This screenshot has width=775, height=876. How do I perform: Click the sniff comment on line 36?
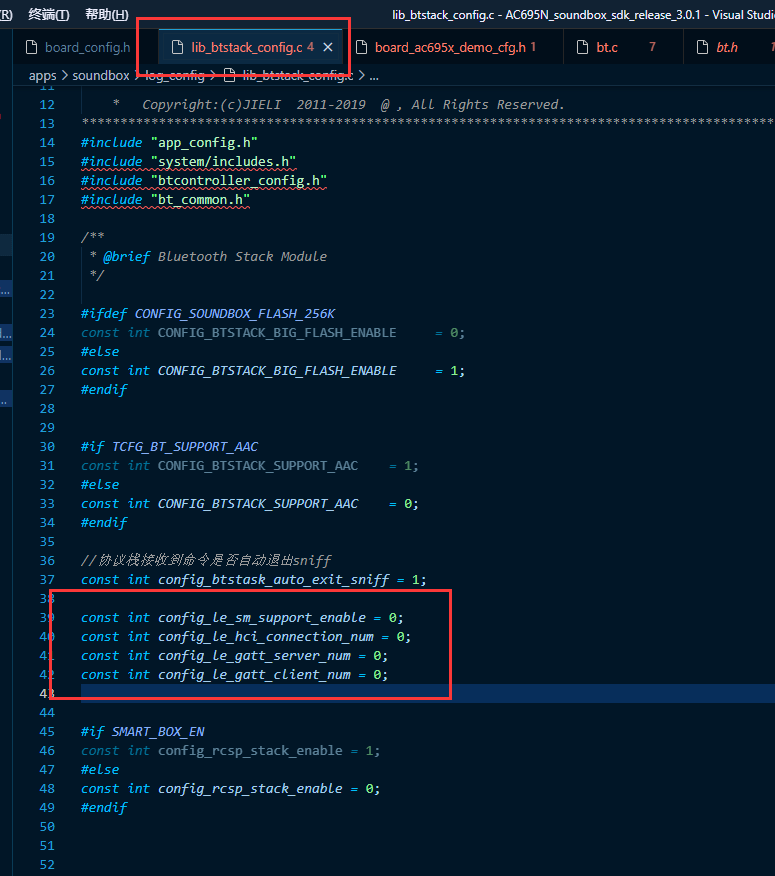[206, 560]
